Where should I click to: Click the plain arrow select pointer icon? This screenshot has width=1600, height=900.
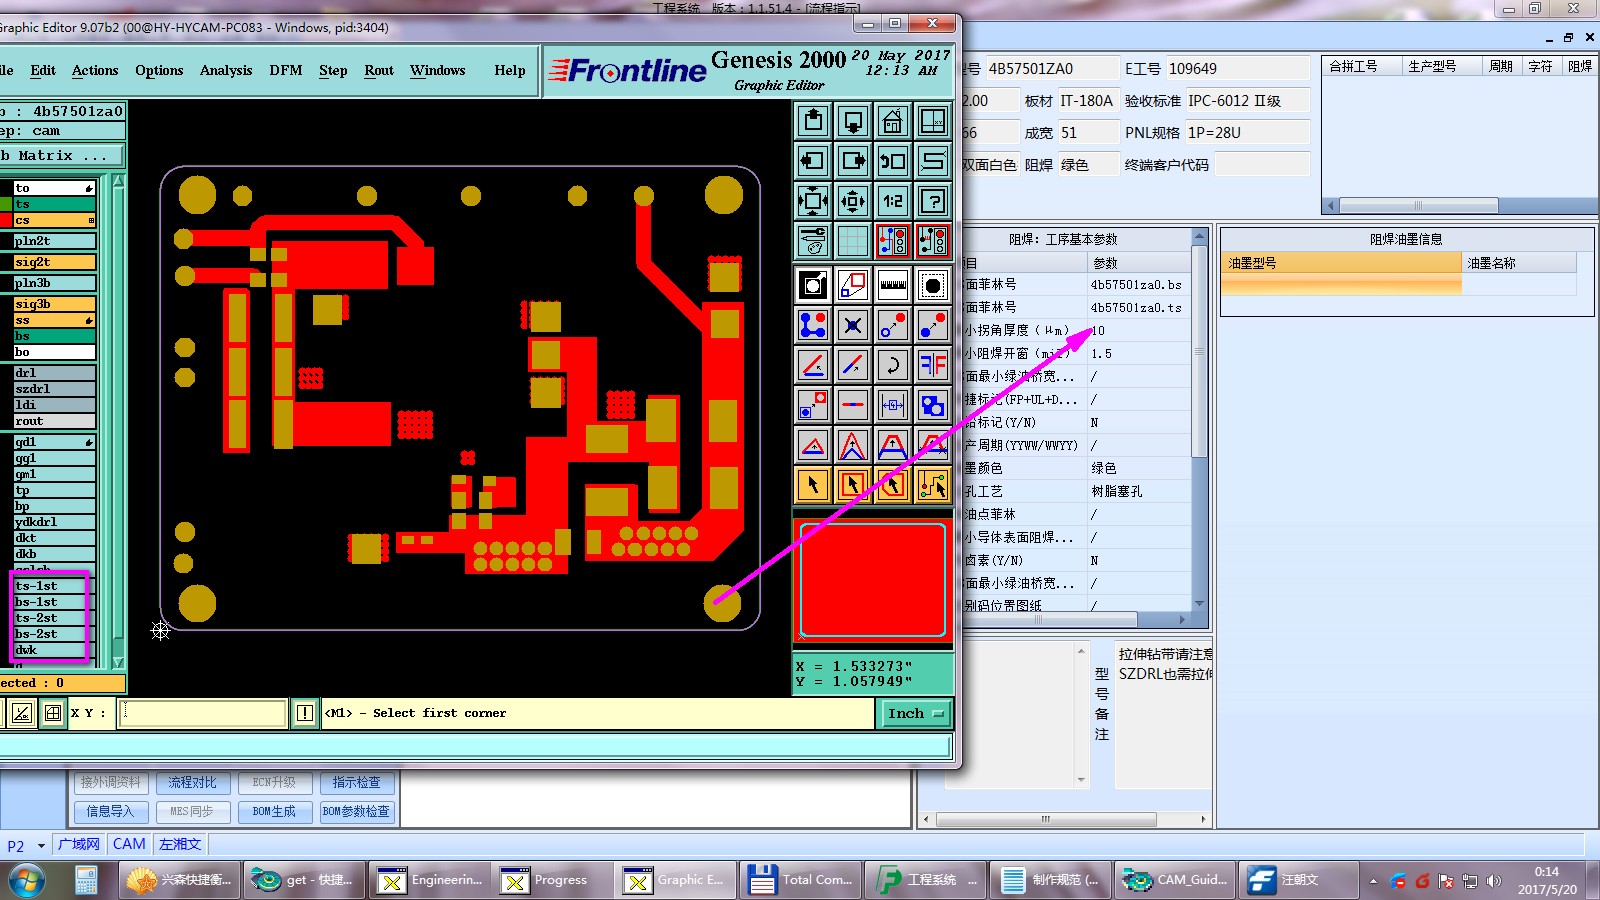click(813, 485)
